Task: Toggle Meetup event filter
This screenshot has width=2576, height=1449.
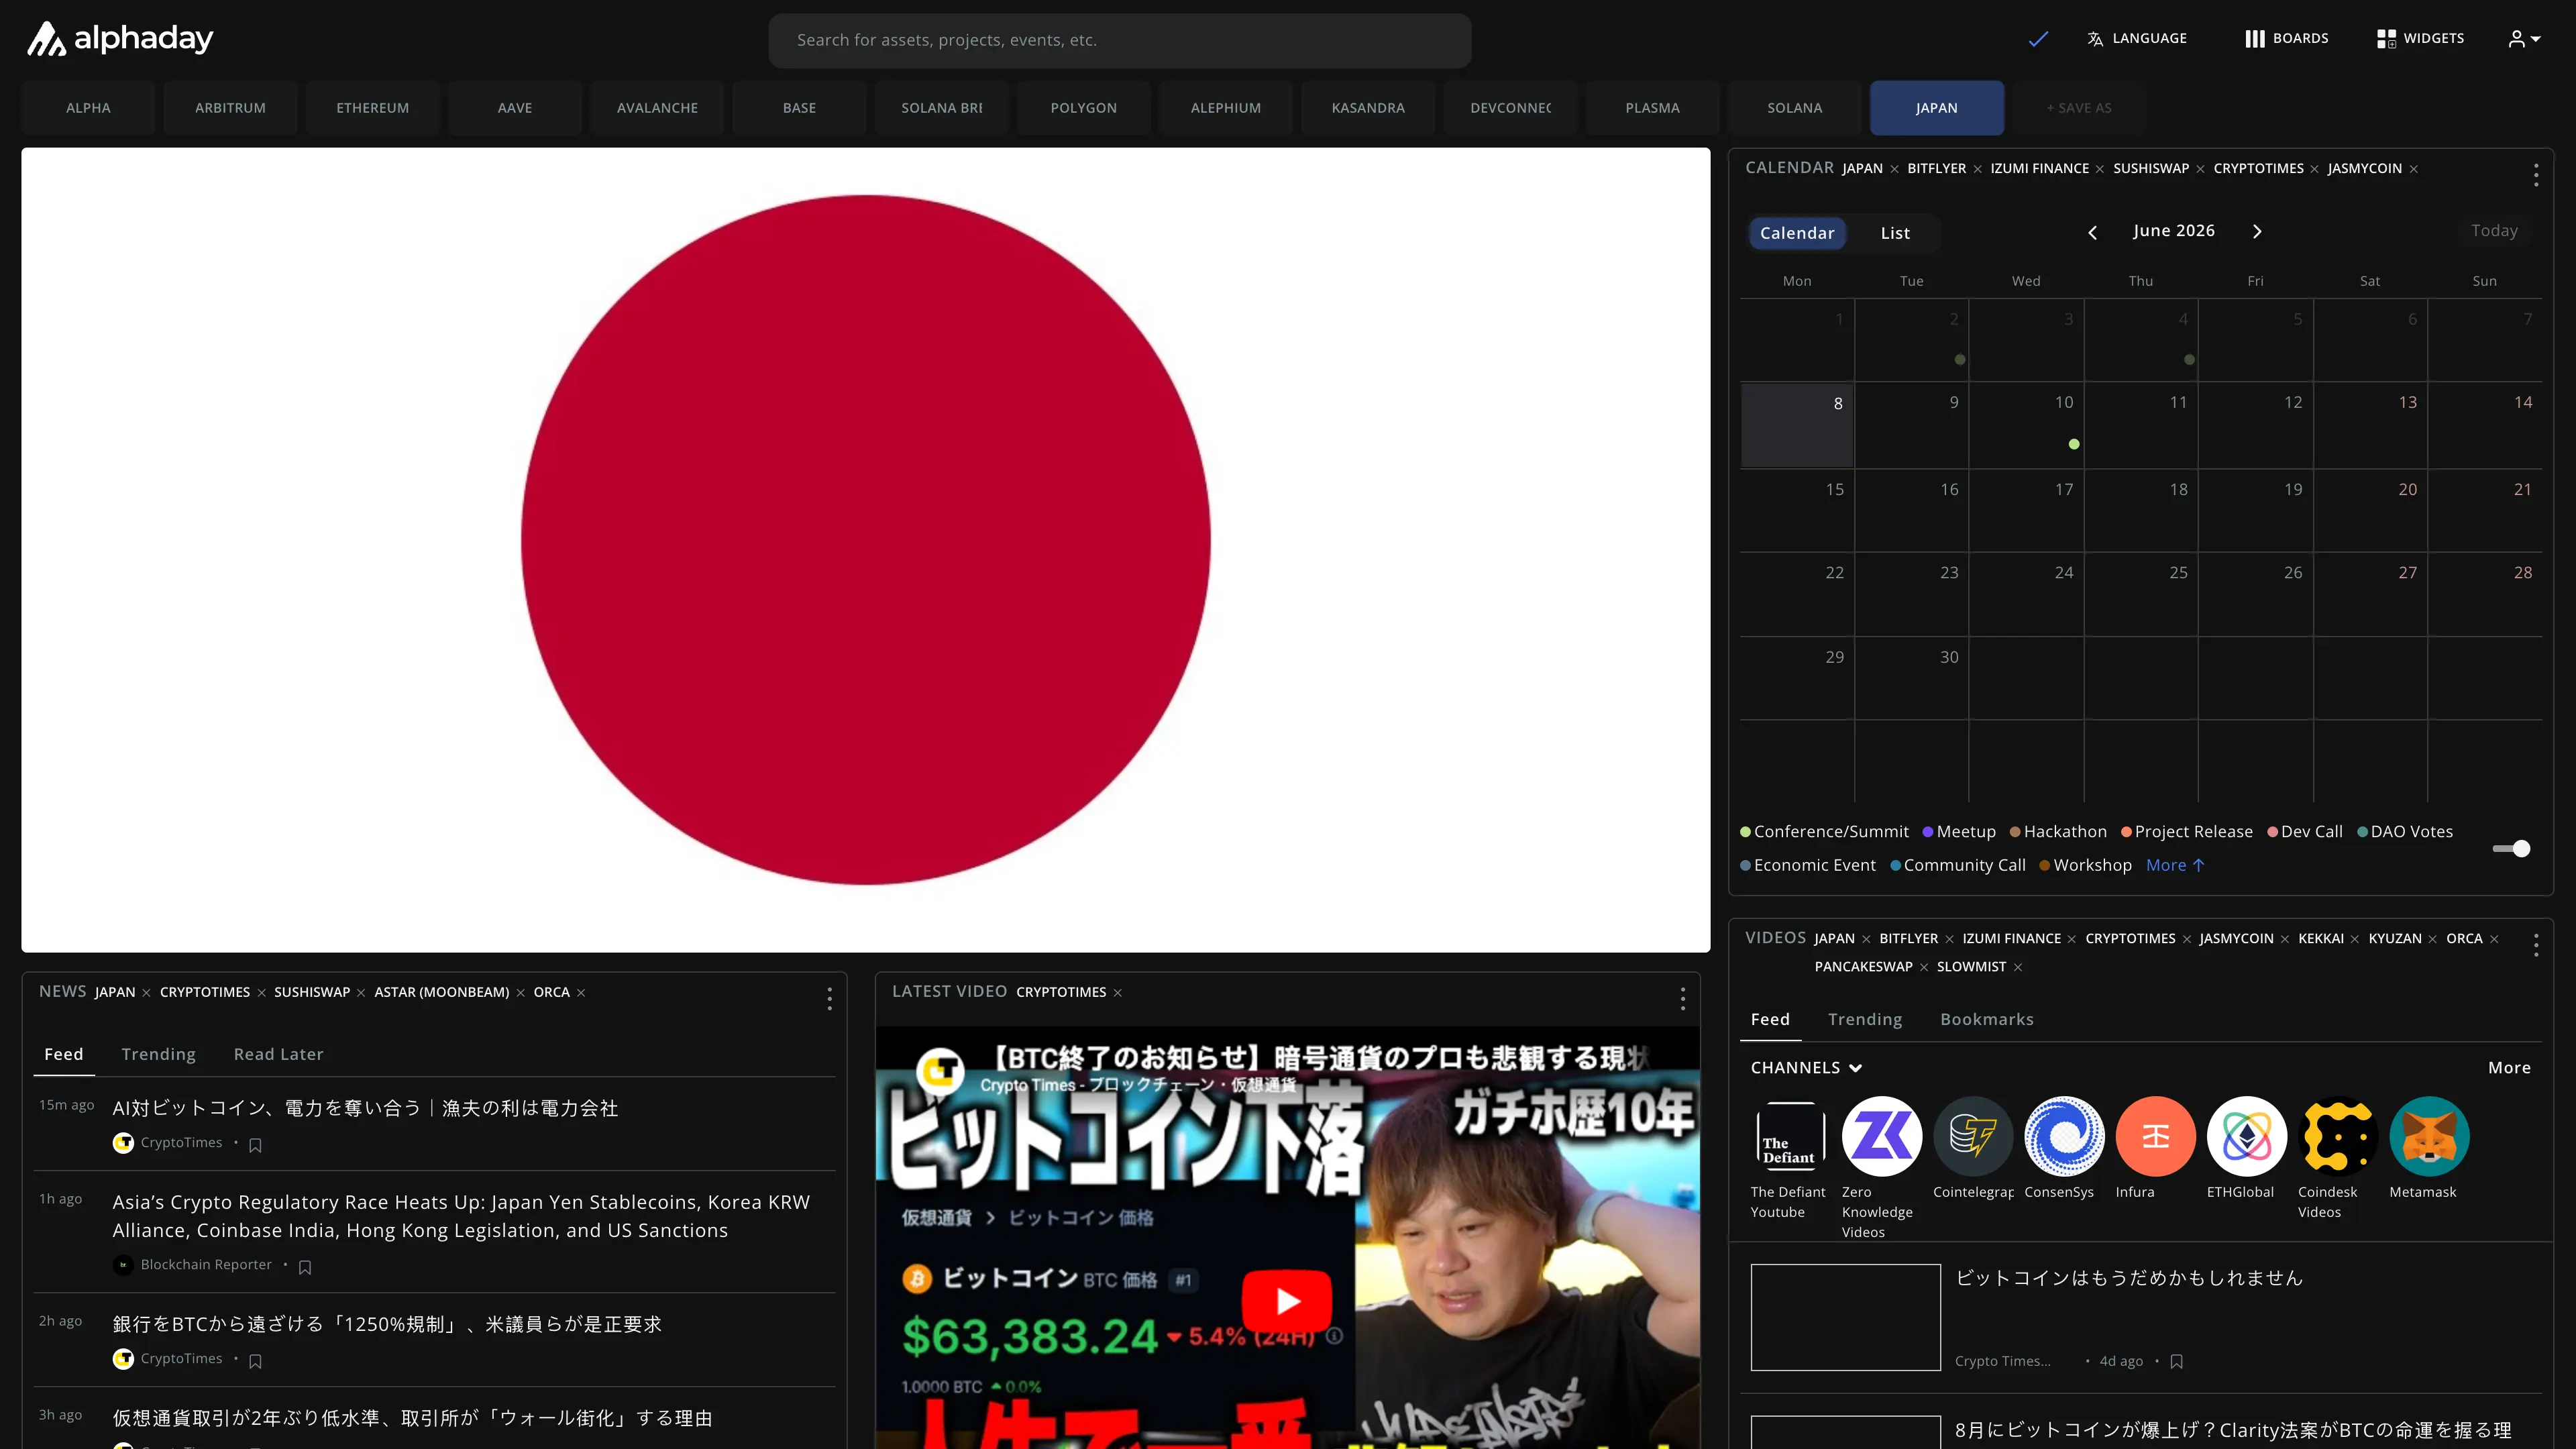Action: [x=1959, y=832]
